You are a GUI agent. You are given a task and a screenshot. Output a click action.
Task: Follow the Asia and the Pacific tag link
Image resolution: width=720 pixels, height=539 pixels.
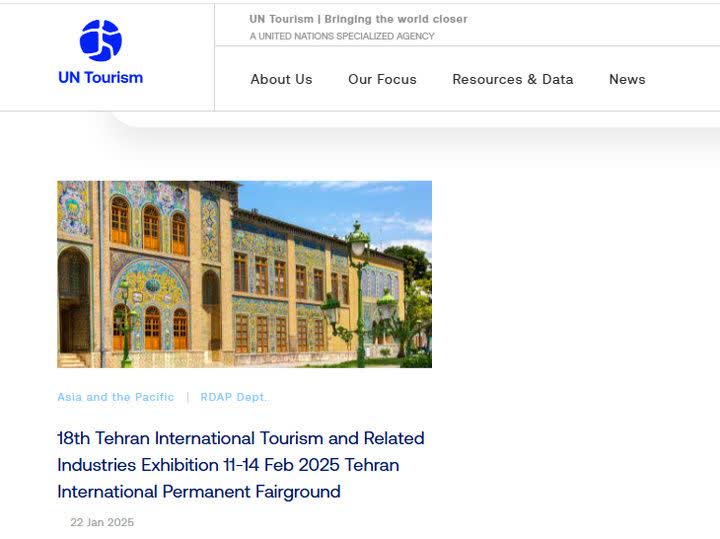[x=116, y=397]
